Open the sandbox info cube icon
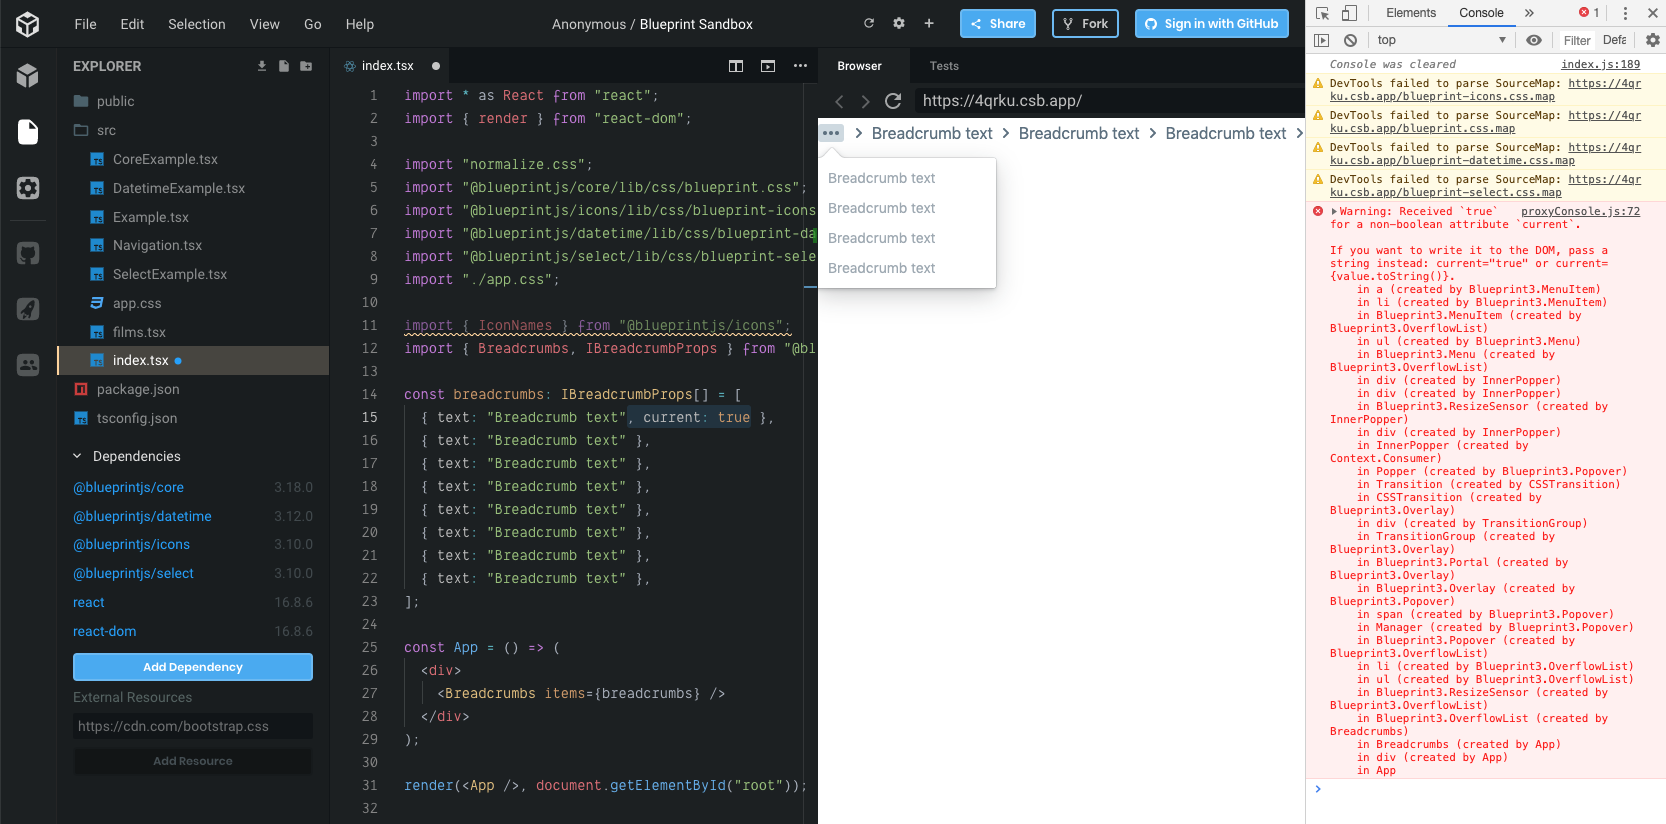Viewport: 1666px width, 824px height. [28, 76]
